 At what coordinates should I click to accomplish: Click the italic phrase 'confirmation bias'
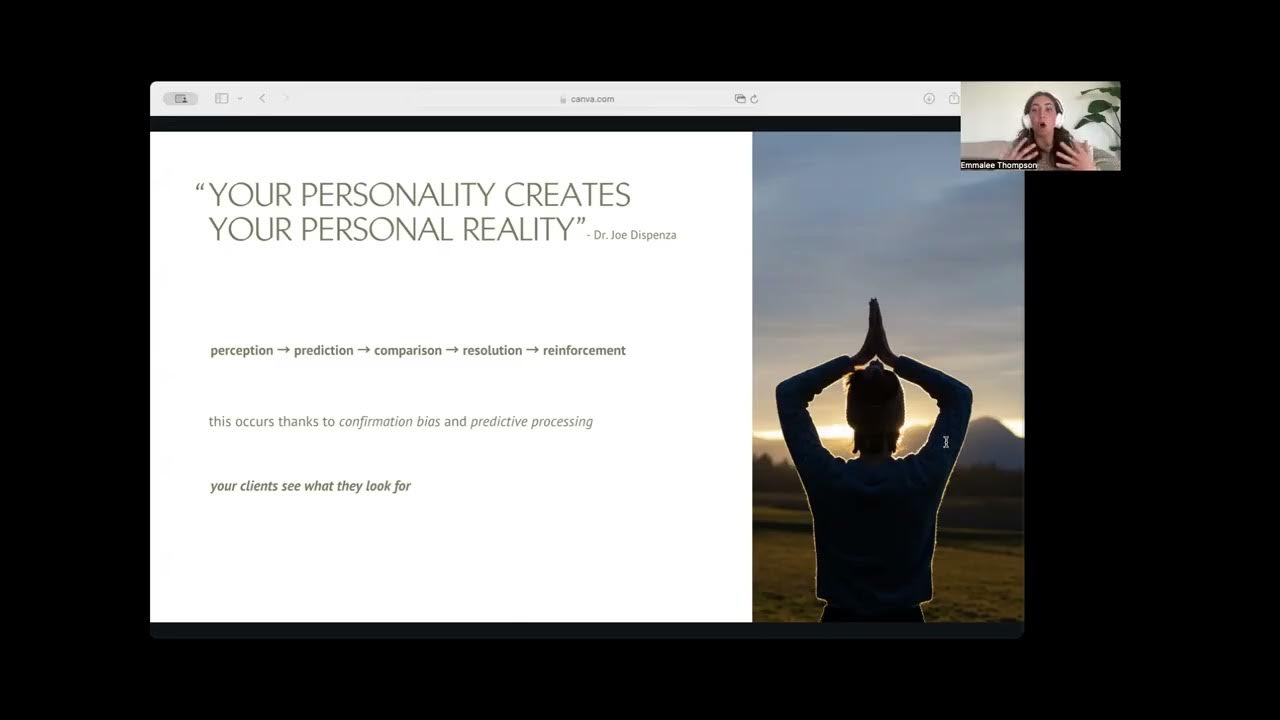[389, 422]
